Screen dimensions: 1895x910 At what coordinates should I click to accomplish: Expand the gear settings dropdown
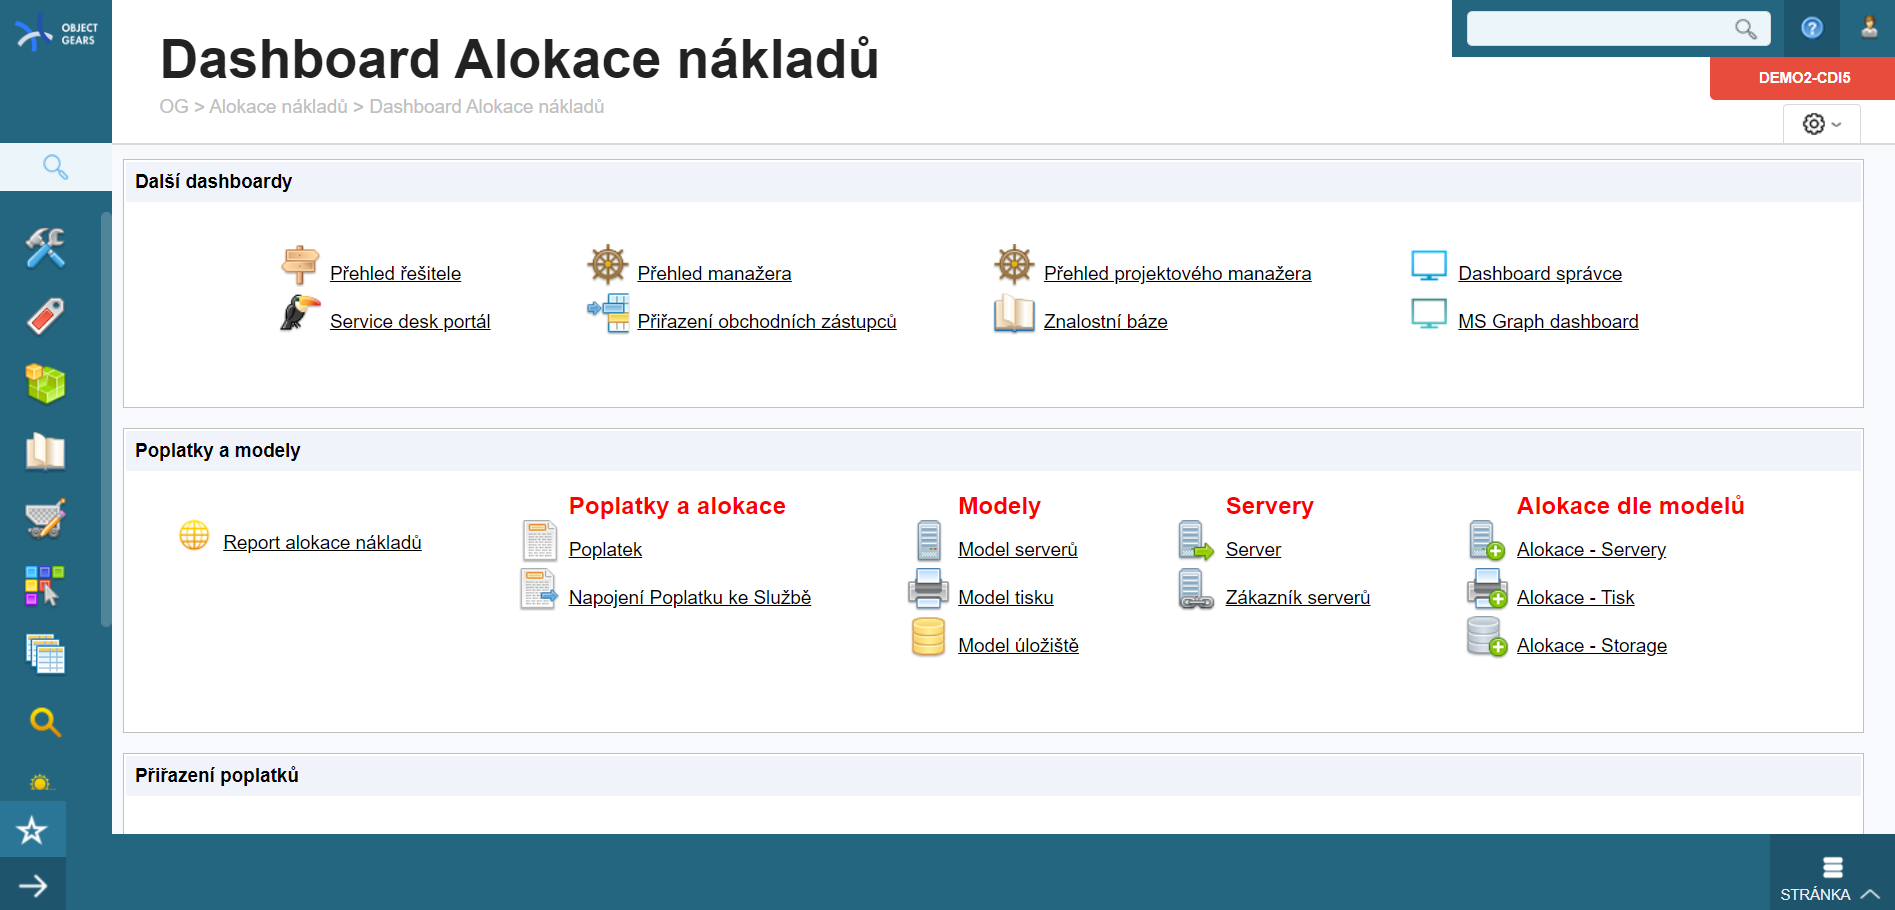coord(1821,124)
